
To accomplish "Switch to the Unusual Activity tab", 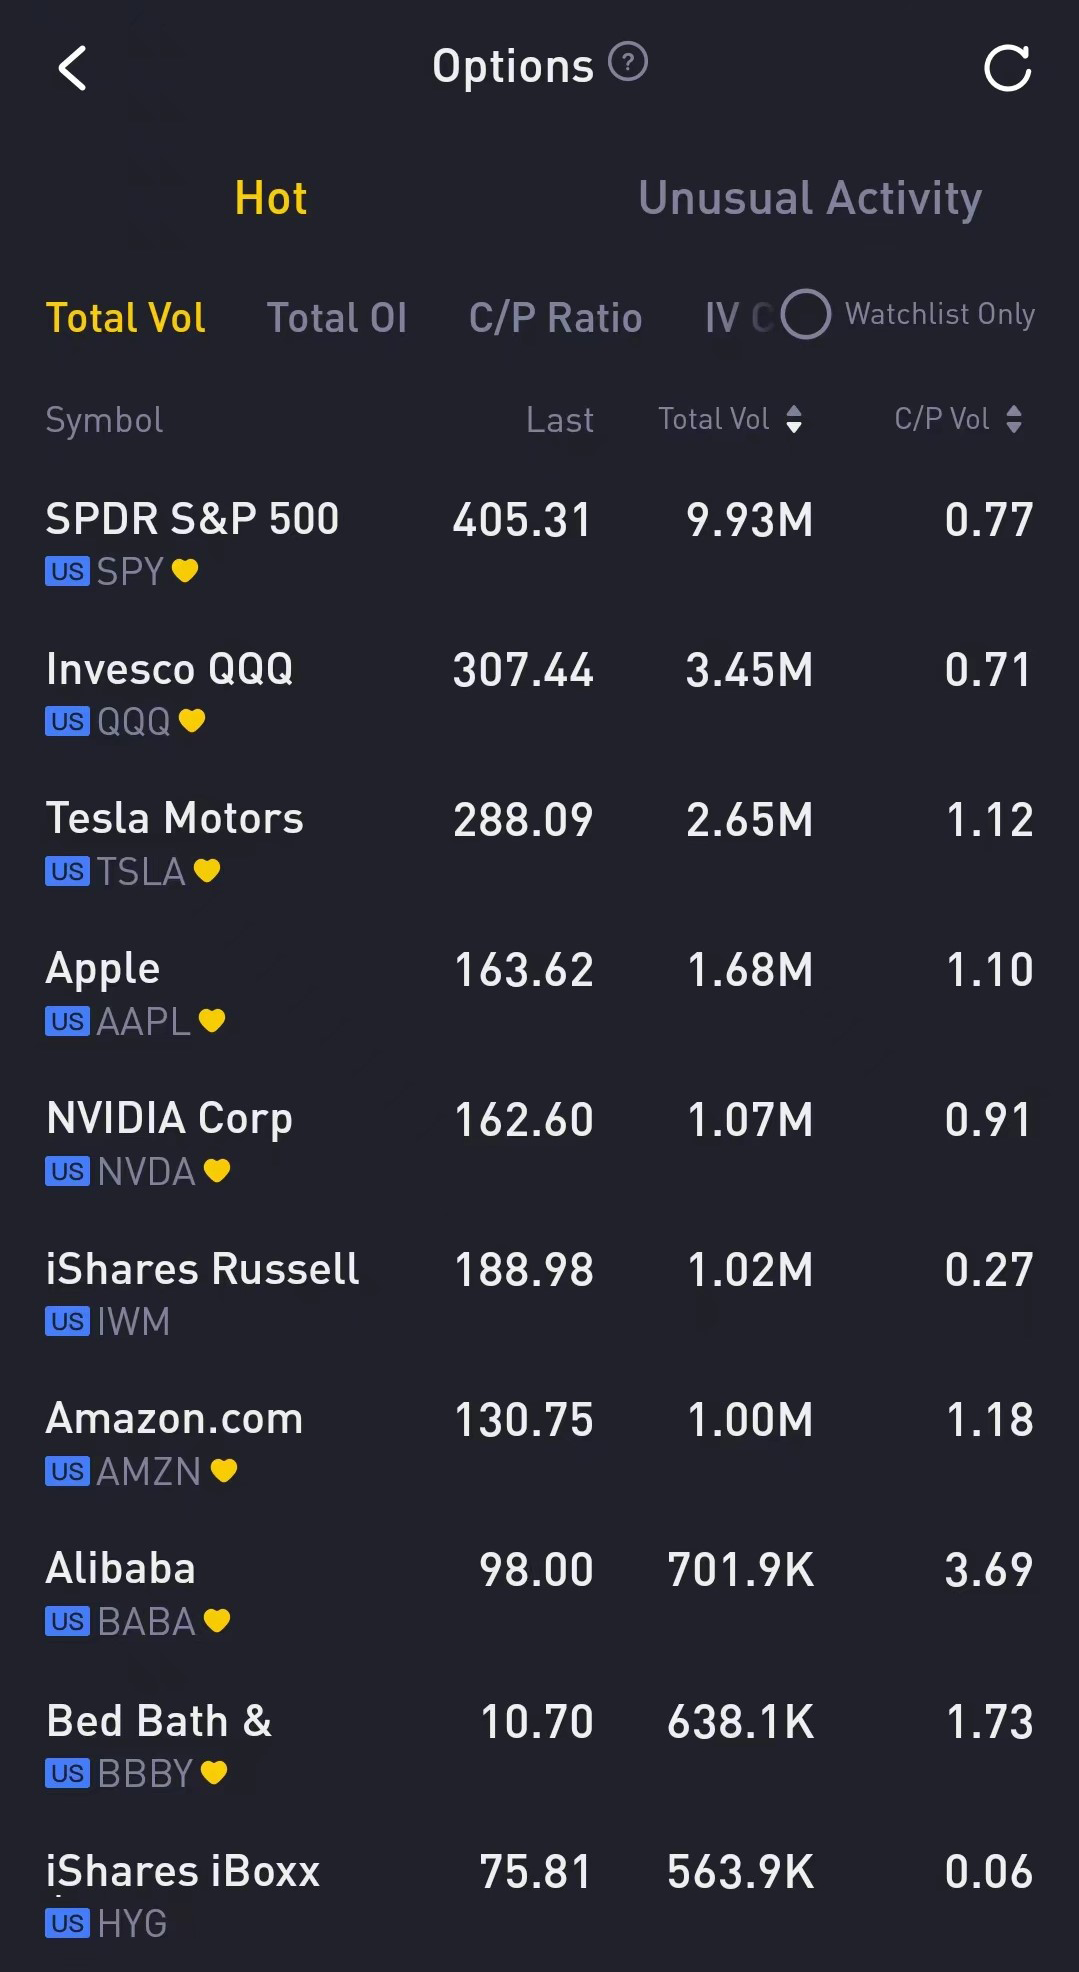I will 810,198.
